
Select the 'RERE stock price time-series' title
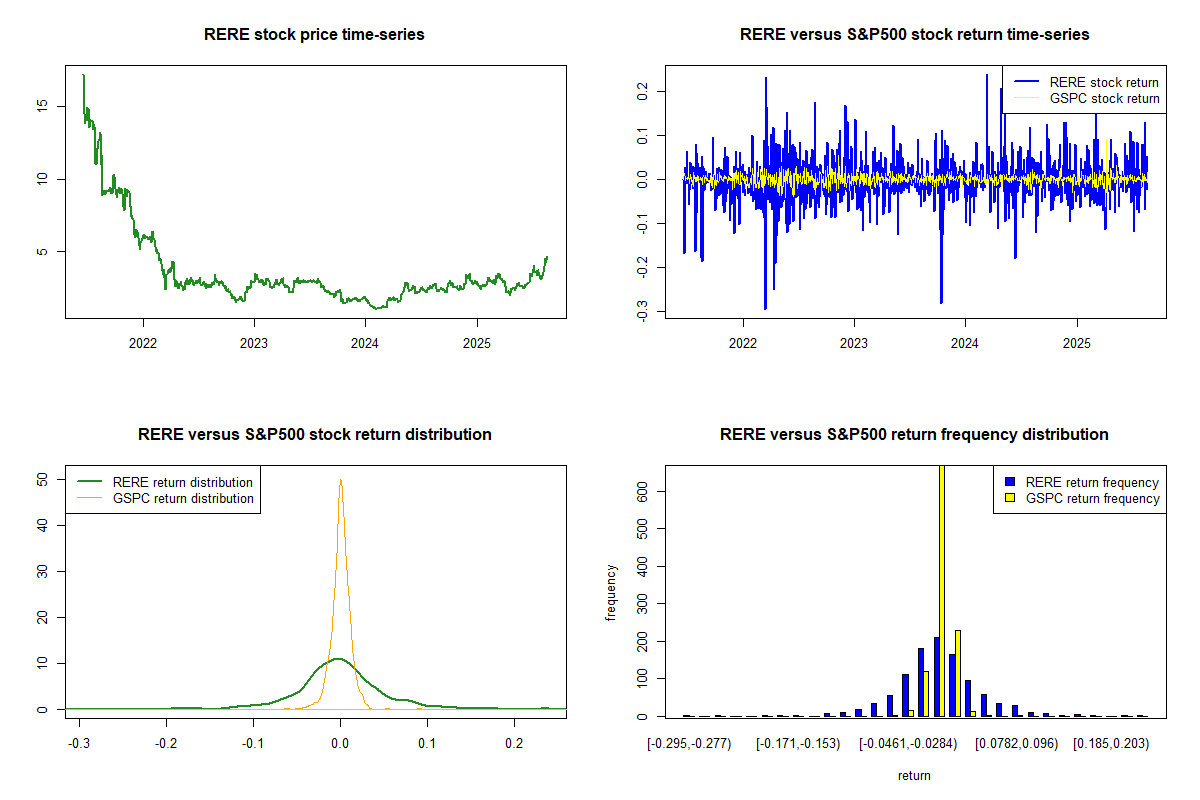point(314,35)
